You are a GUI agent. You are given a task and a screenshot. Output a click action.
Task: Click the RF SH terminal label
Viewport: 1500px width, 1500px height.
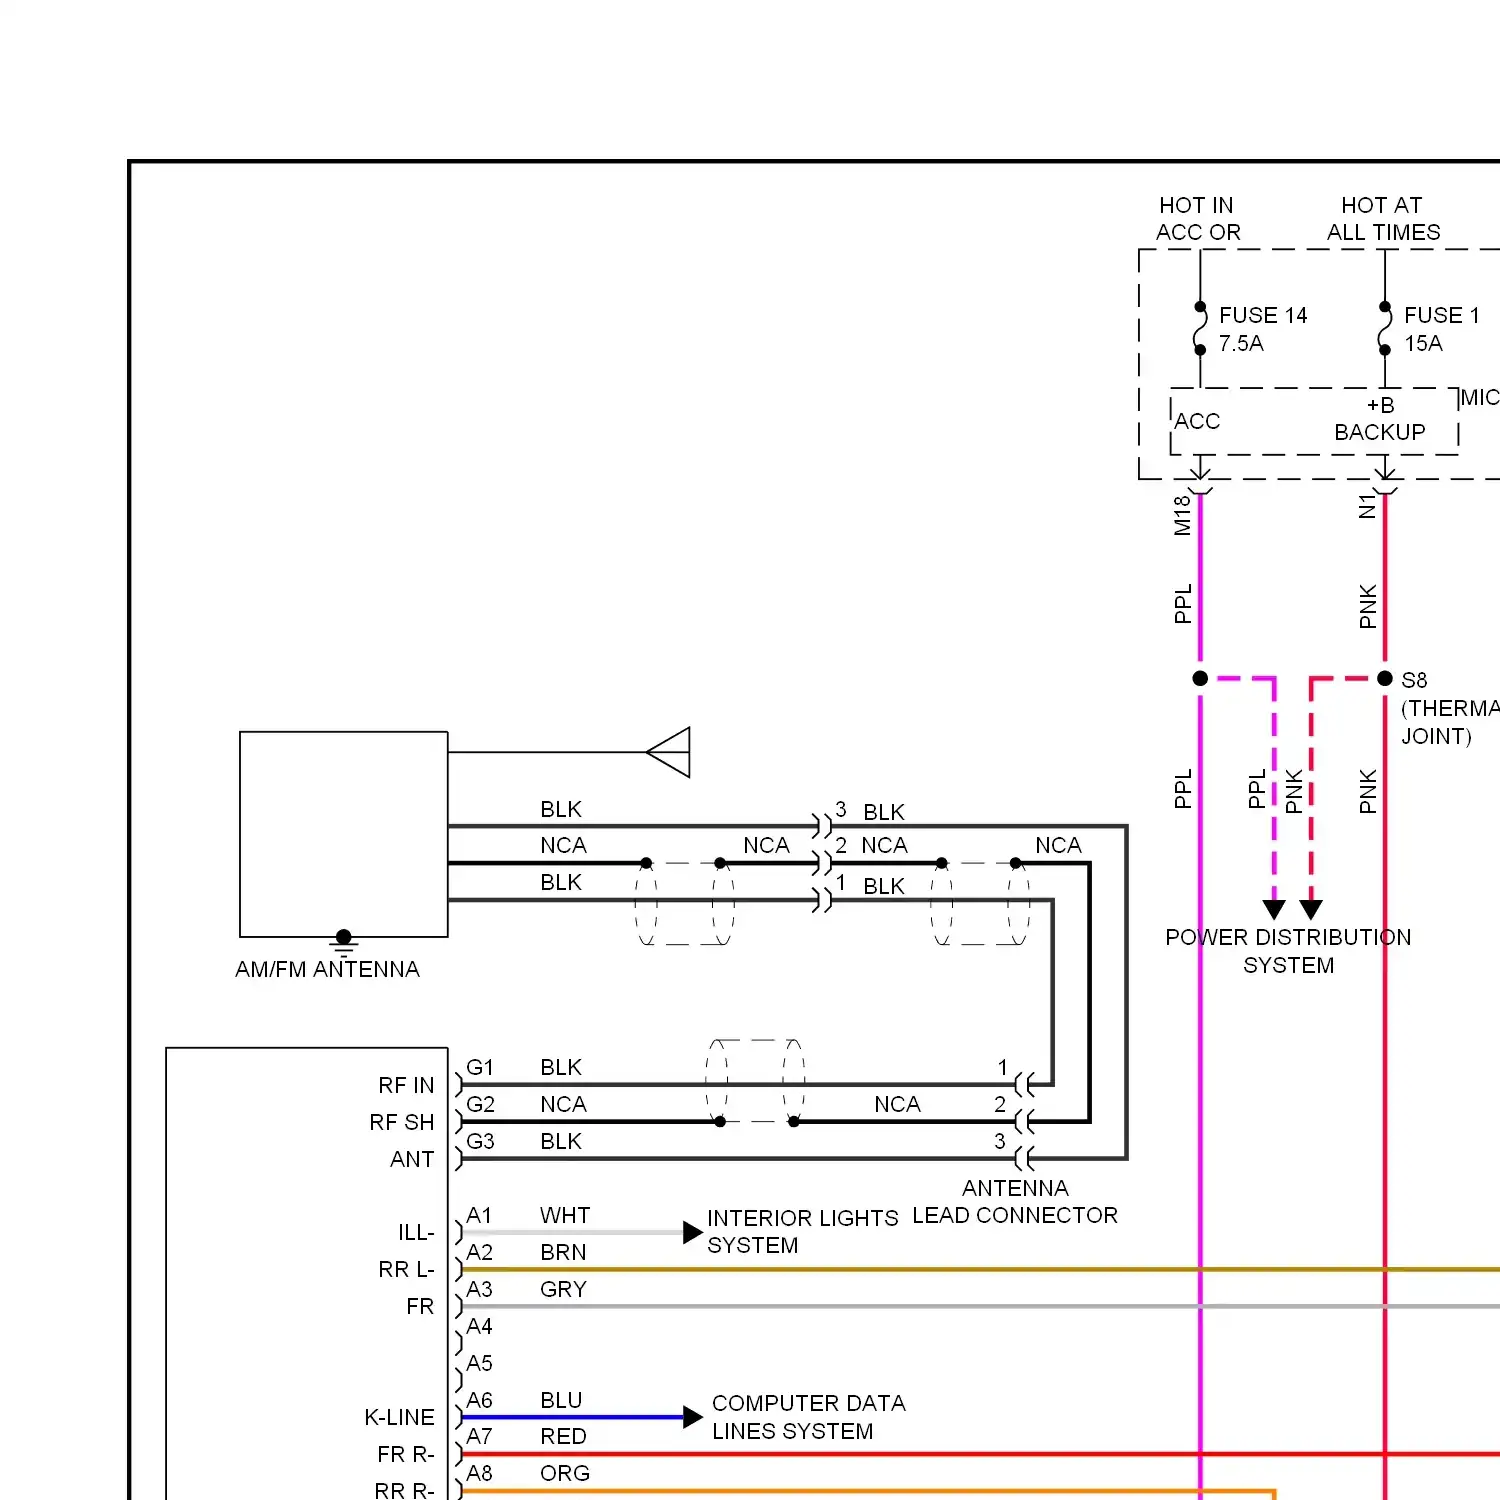(402, 1122)
